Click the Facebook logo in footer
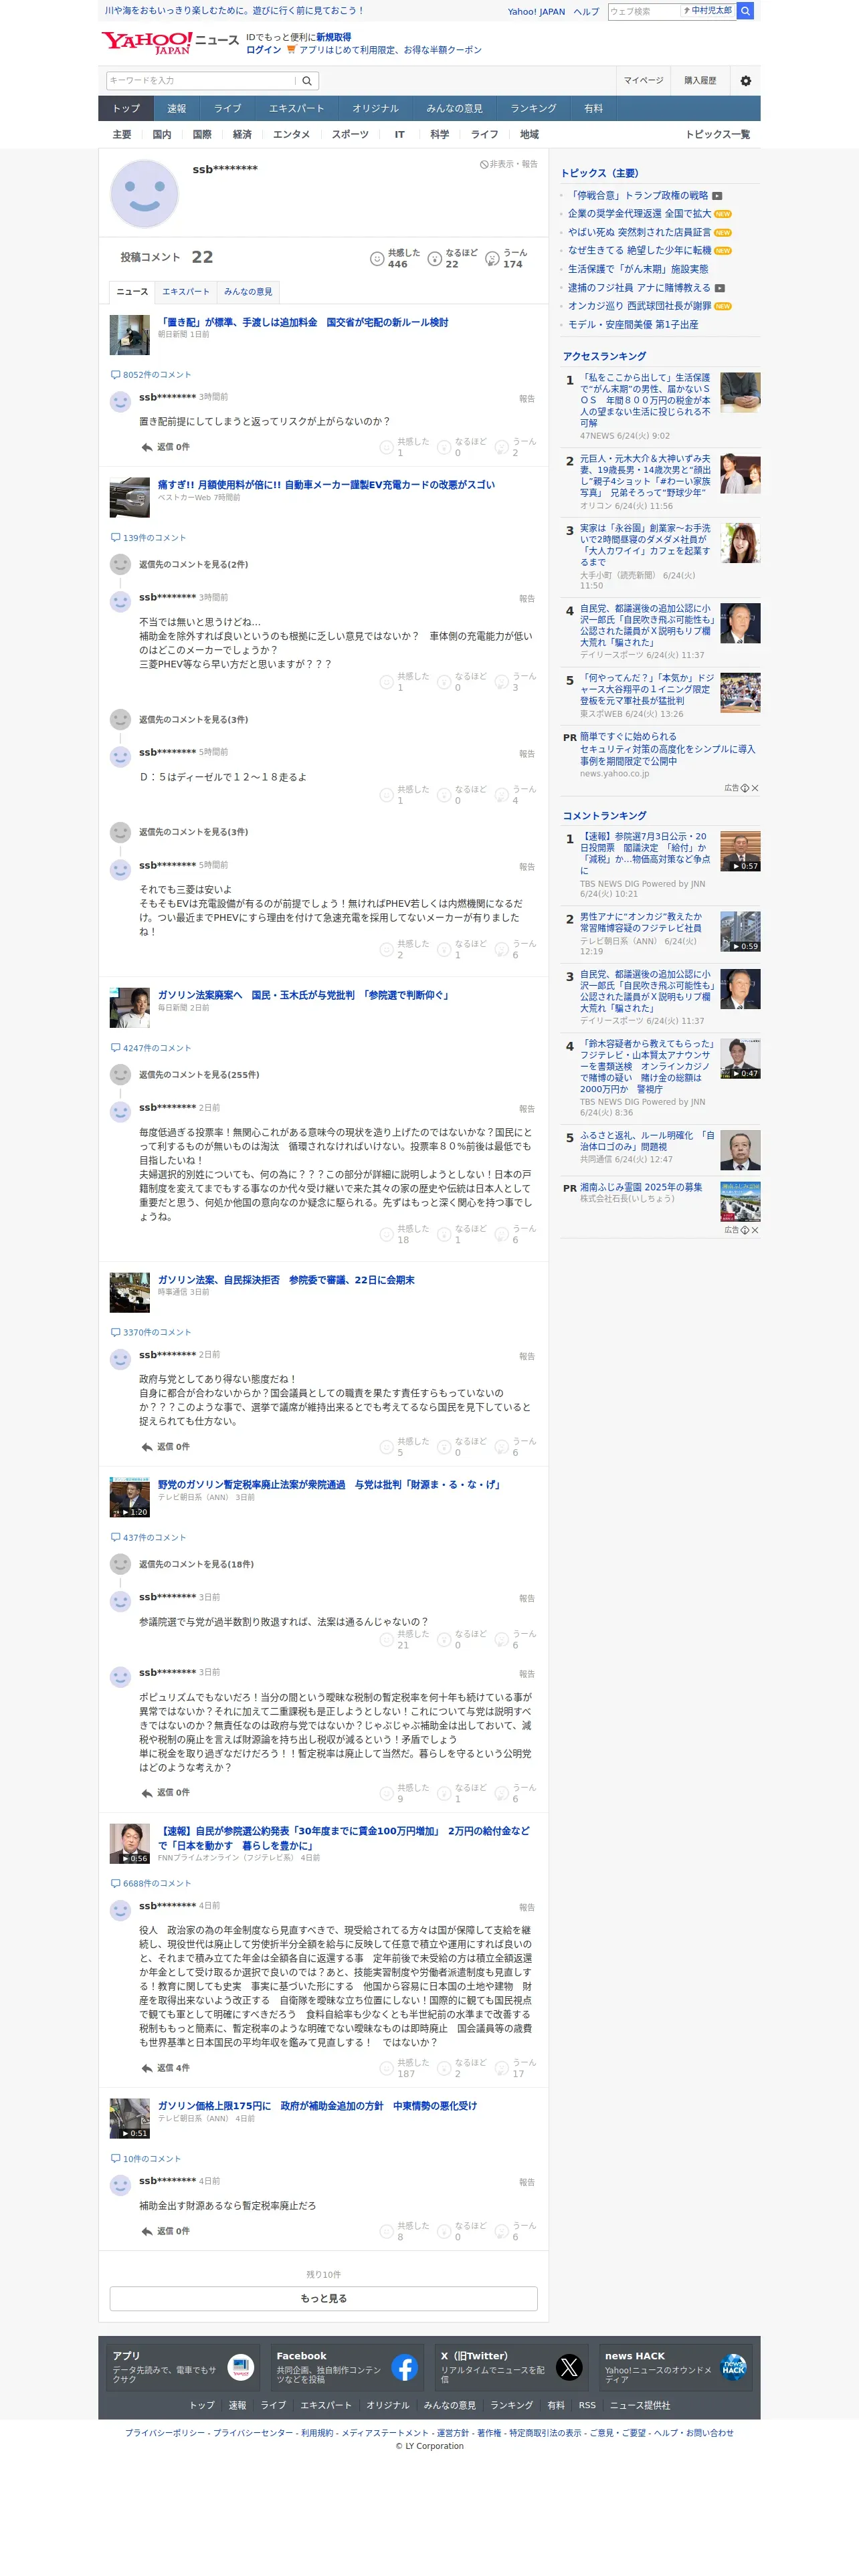 (x=405, y=2367)
